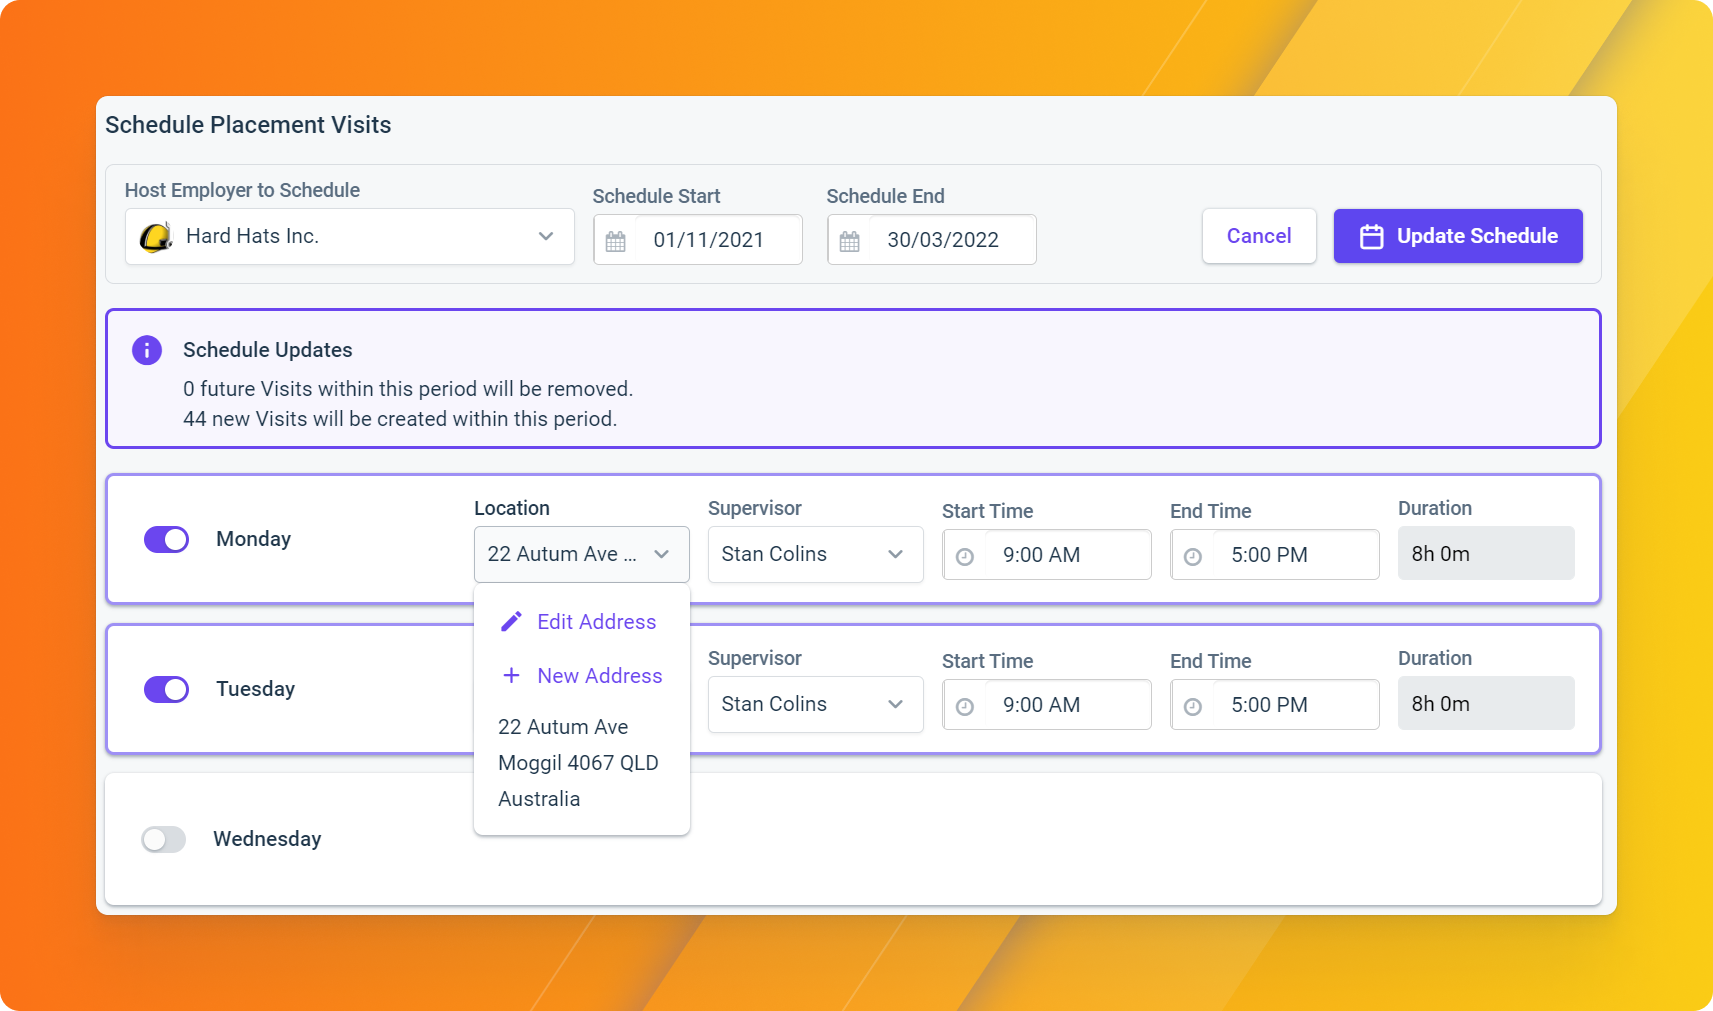
Task: Collapse the 22 Autum Ave location dropdown
Action: tap(582, 554)
